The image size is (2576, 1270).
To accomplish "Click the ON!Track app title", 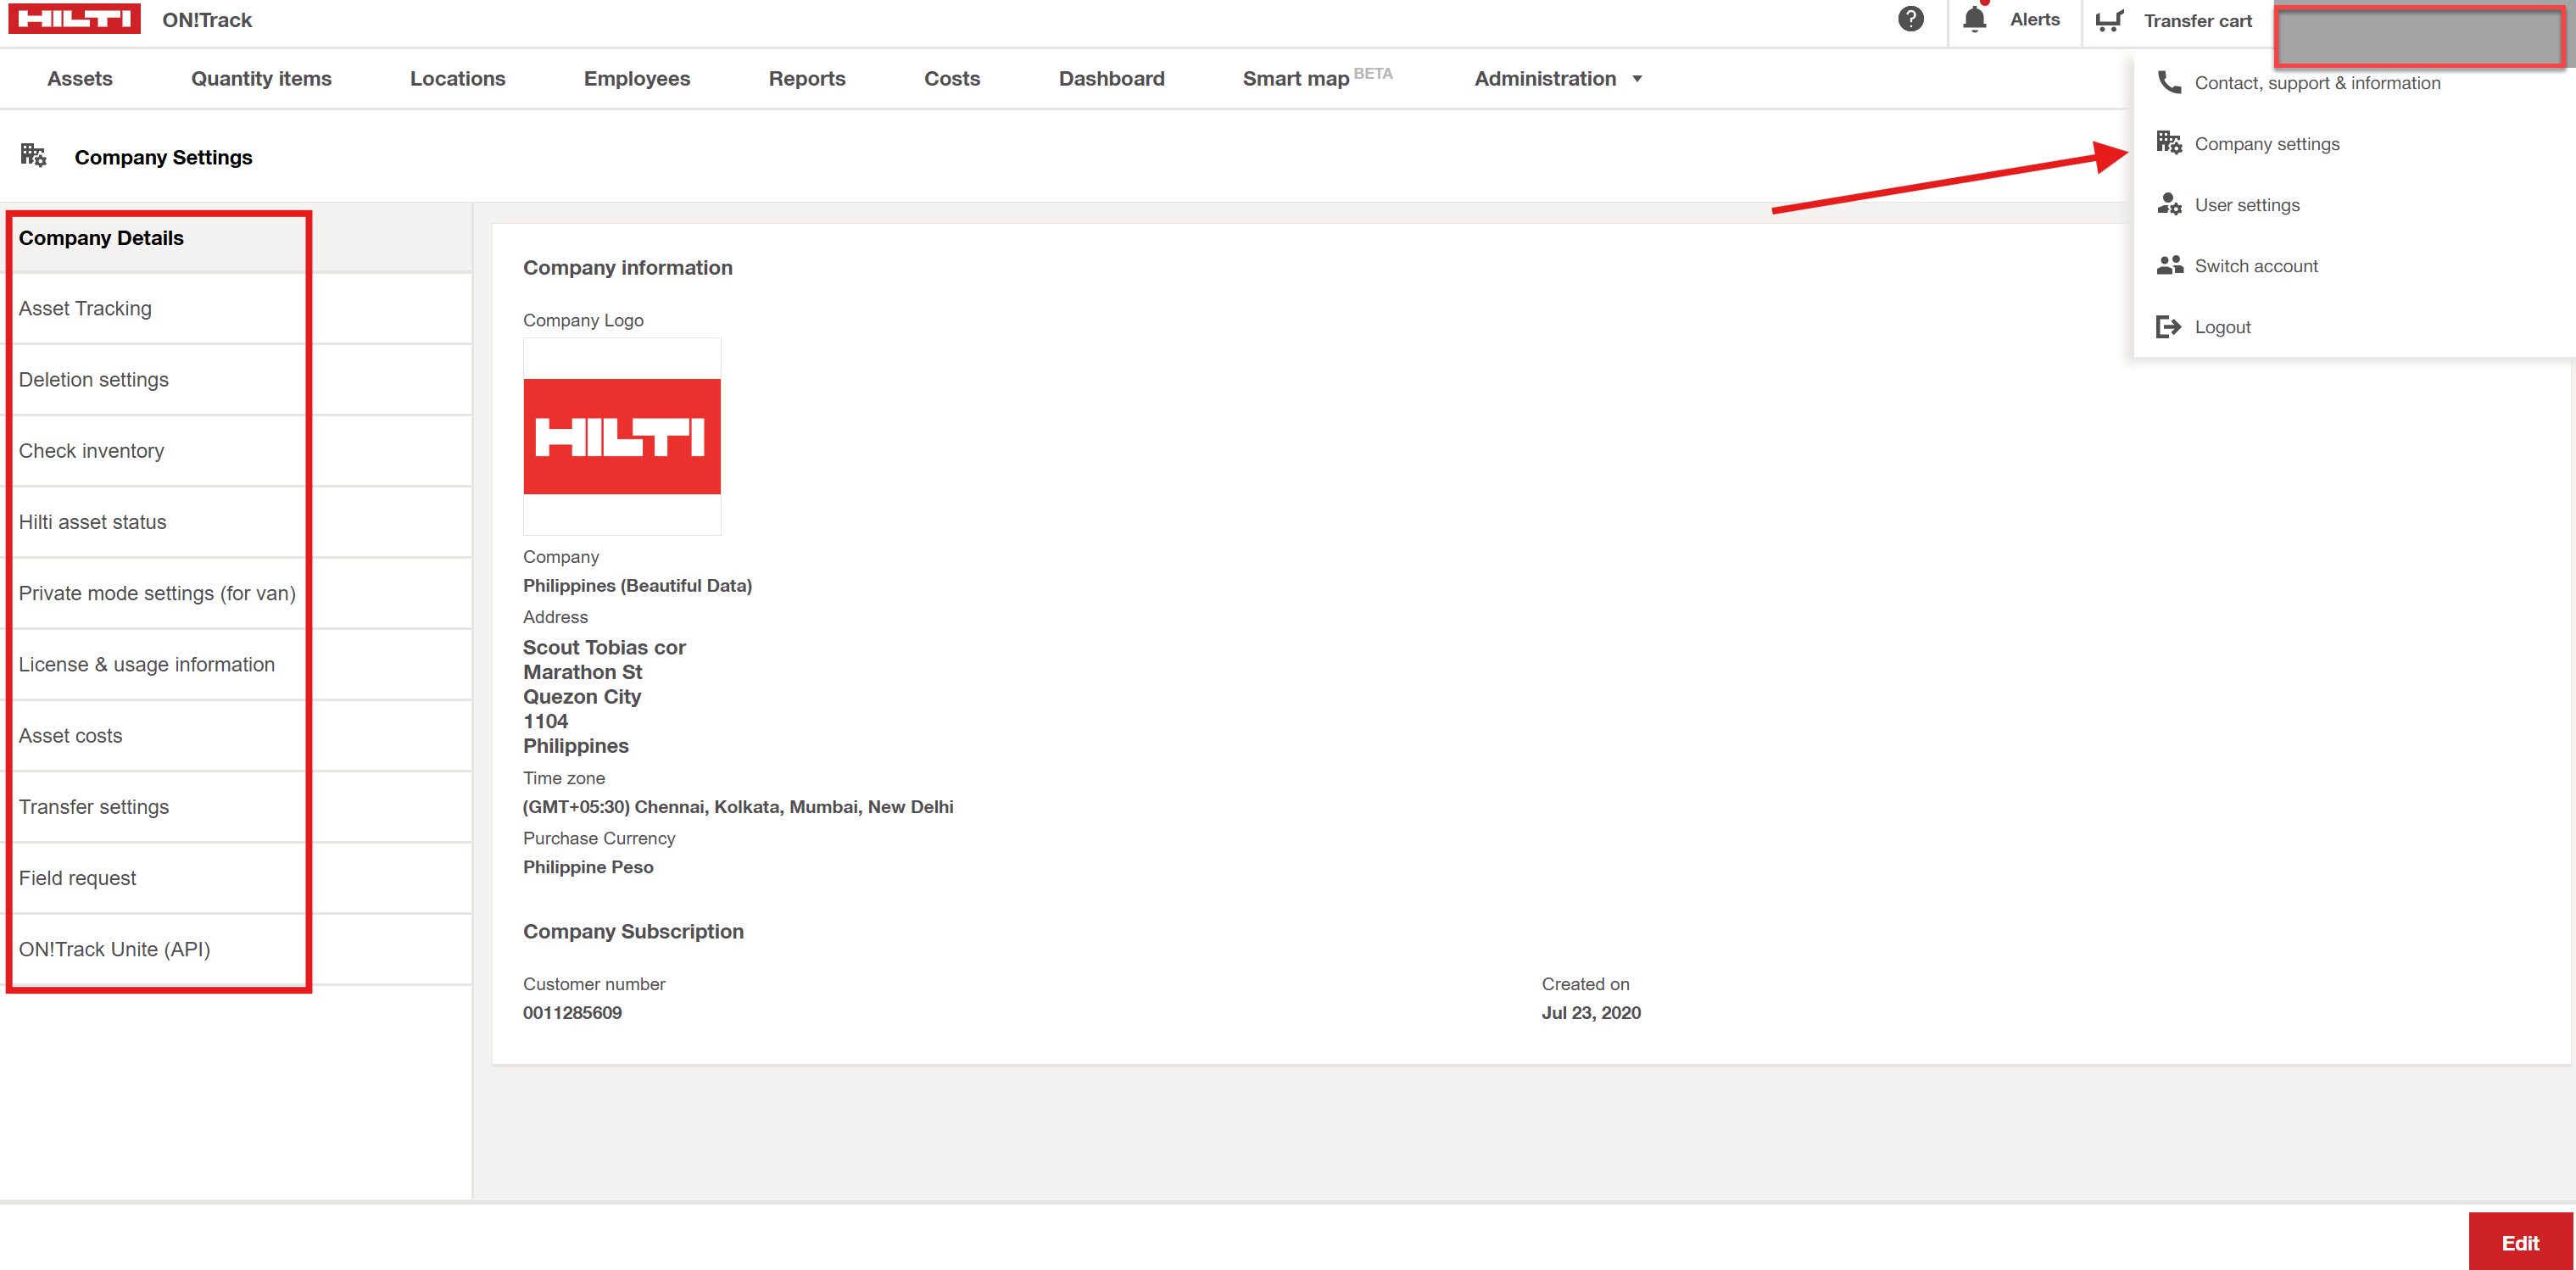I will tap(207, 20).
